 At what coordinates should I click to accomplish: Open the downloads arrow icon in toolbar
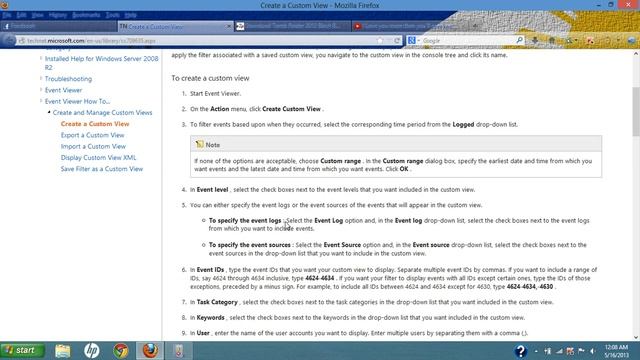click(x=535, y=40)
